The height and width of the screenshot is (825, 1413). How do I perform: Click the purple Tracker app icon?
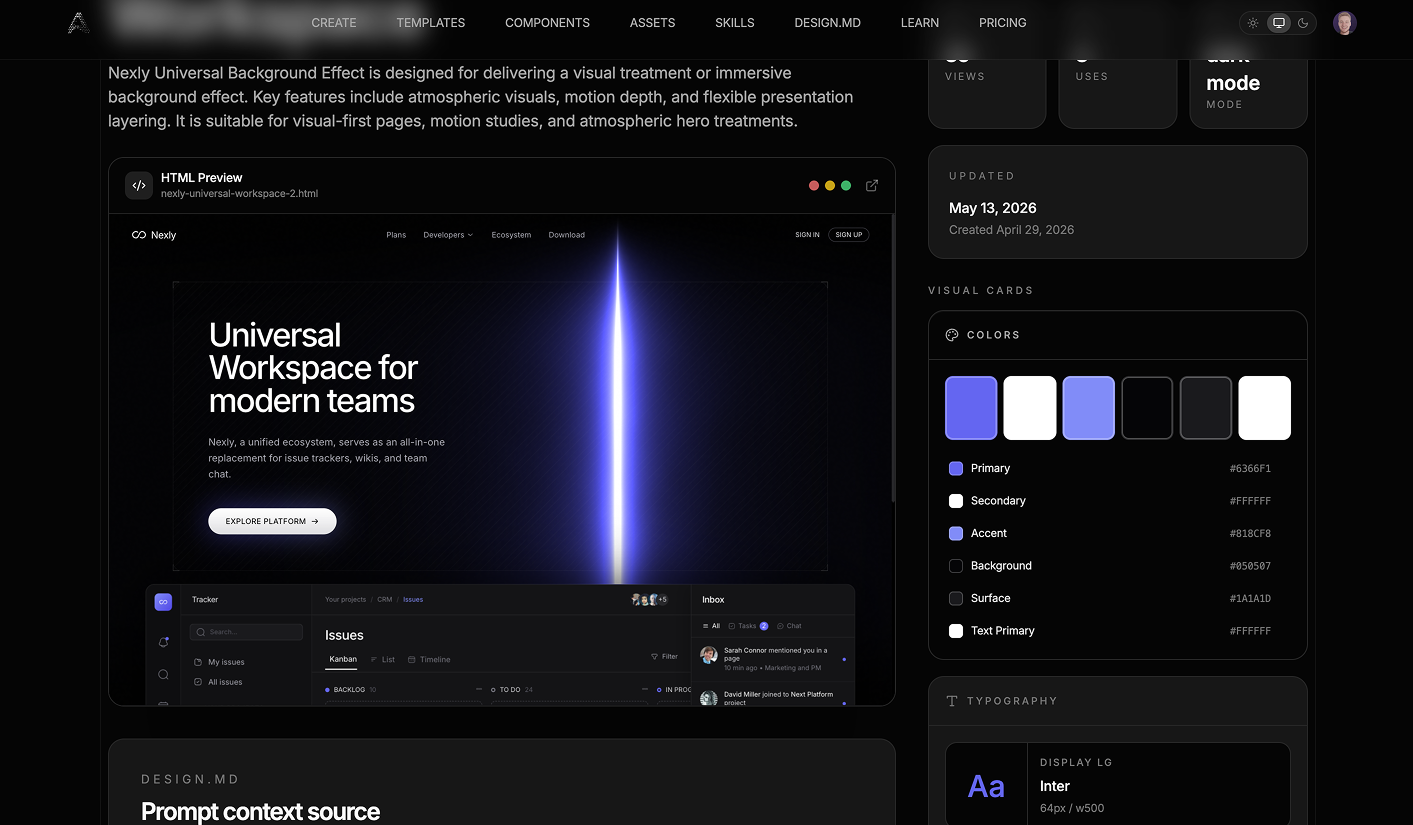[x=163, y=601]
